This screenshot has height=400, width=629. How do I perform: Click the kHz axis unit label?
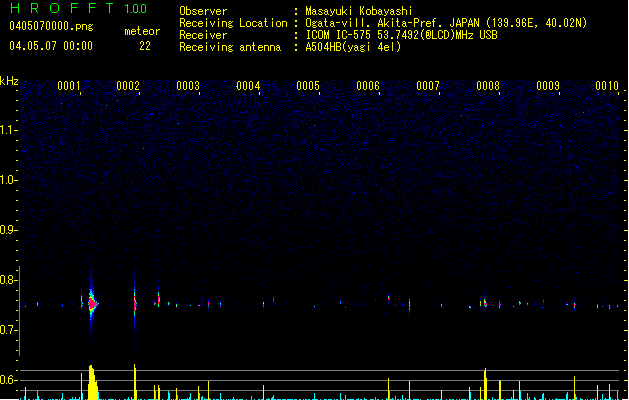coord(9,81)
